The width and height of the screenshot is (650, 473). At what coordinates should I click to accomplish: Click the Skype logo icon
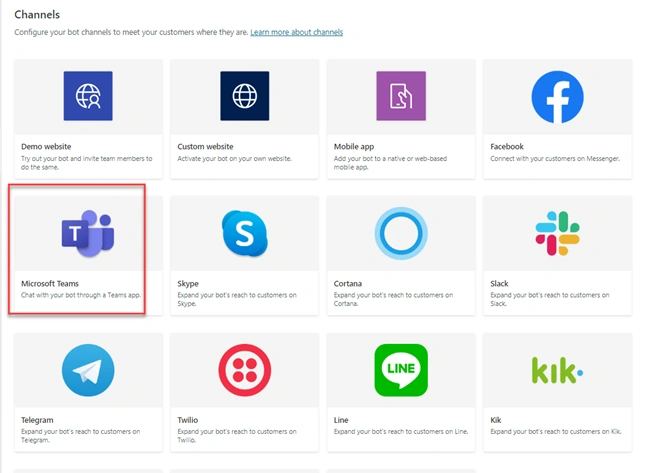(x=245, y=233)
